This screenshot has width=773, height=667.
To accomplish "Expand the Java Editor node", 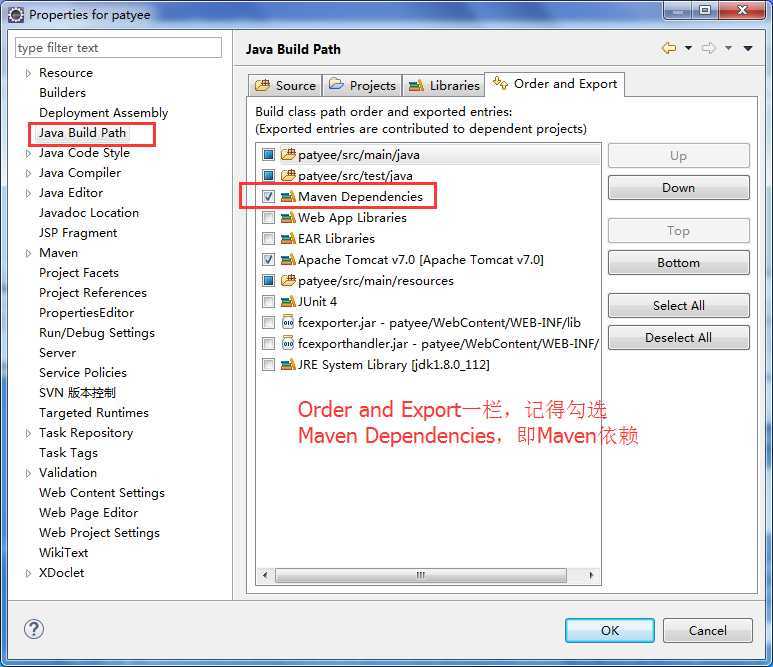I will tap(28, 193).
